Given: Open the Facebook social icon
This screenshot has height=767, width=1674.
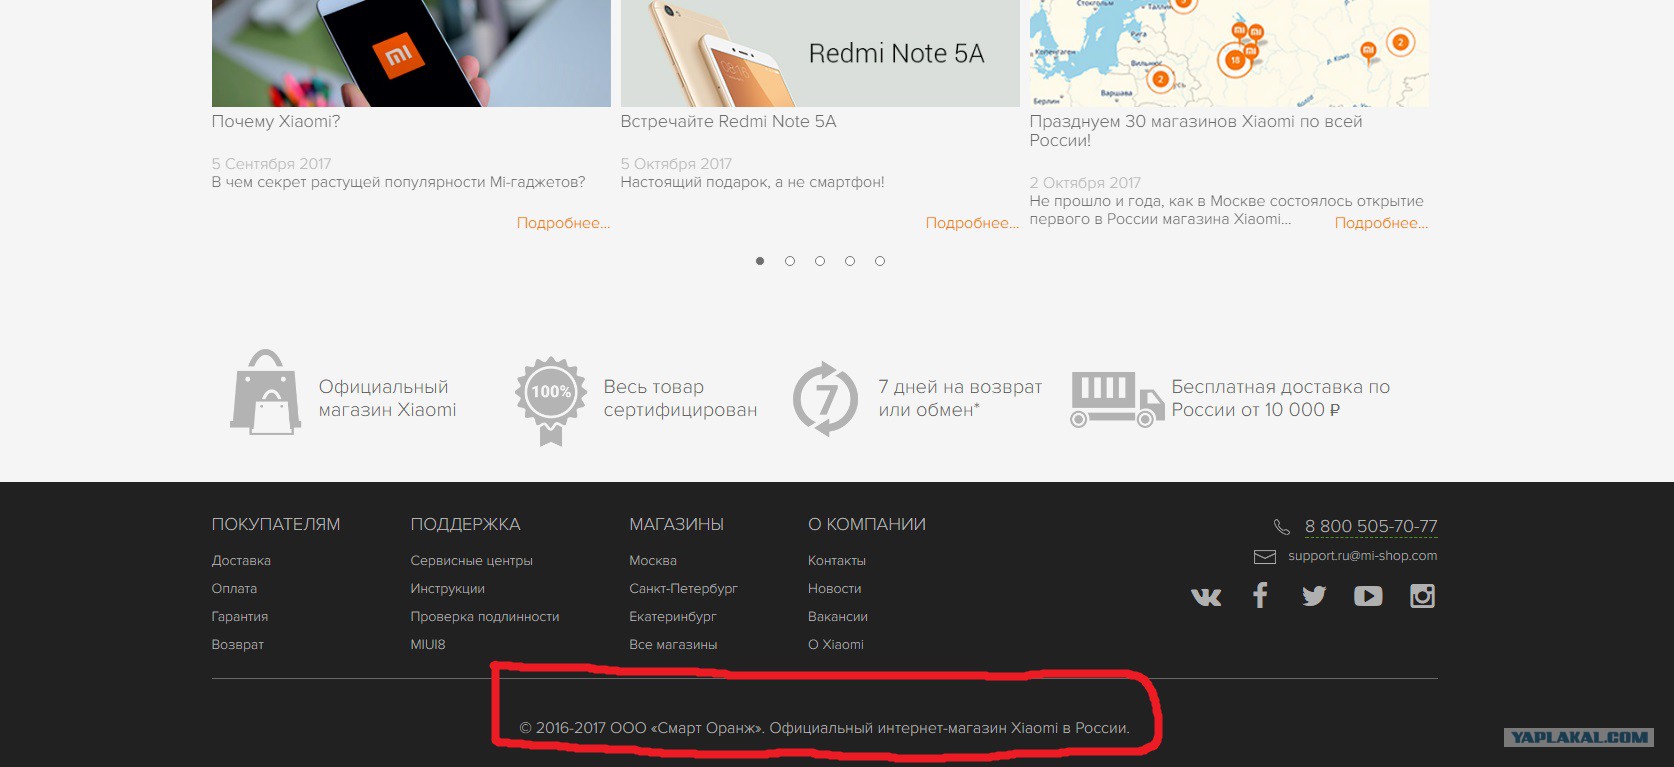Looking at the screenshot, I should (x=1260, y=596).
